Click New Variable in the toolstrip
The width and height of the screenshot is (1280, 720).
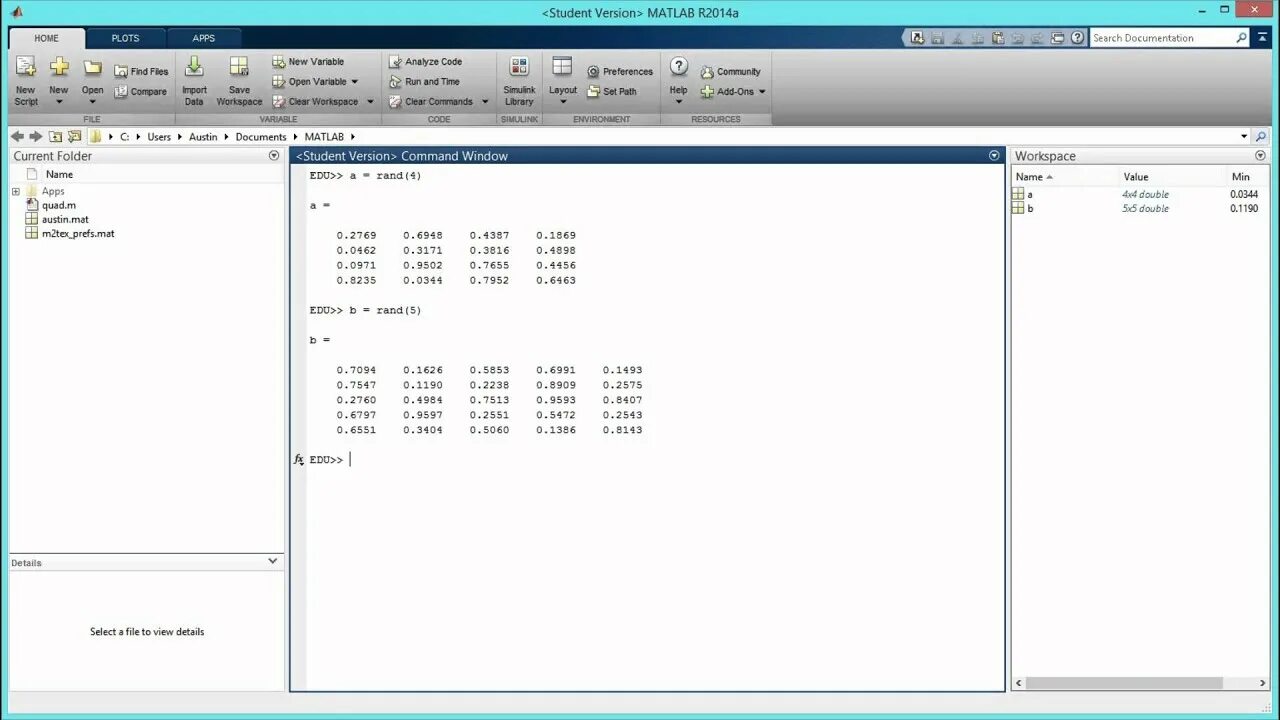click(308, 62)
